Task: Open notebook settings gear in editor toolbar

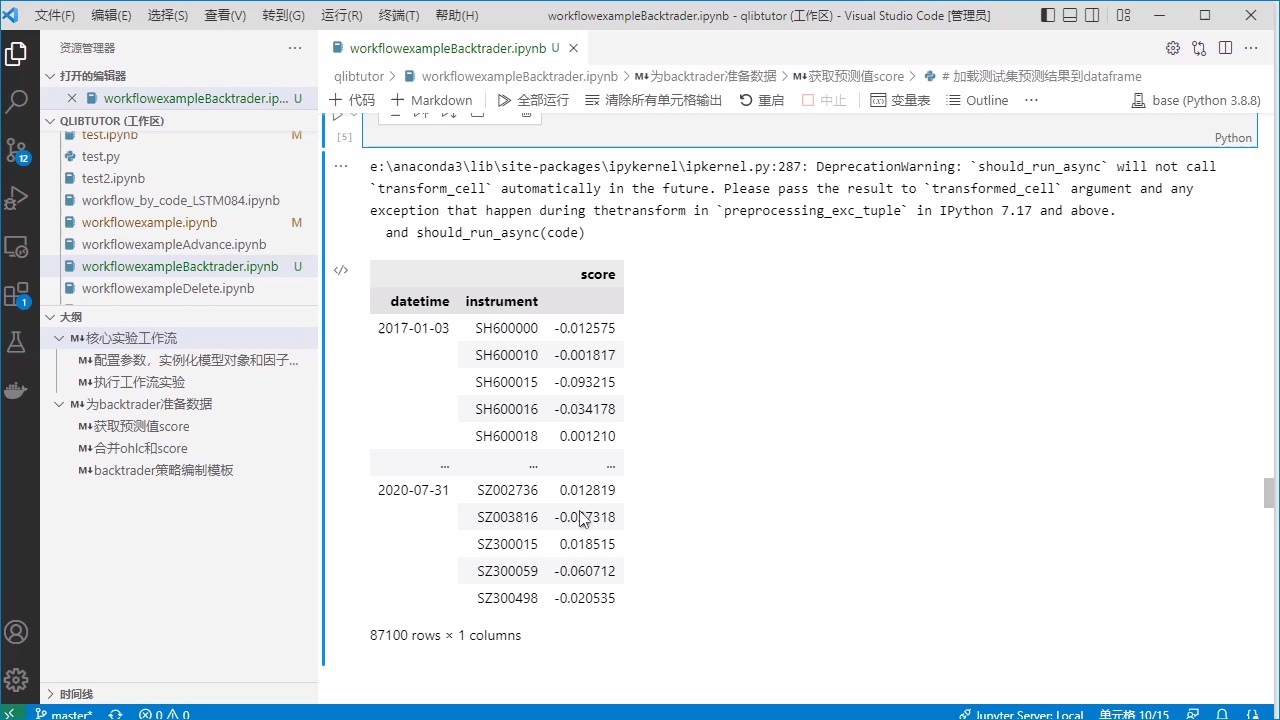Action: (1173, 48)
